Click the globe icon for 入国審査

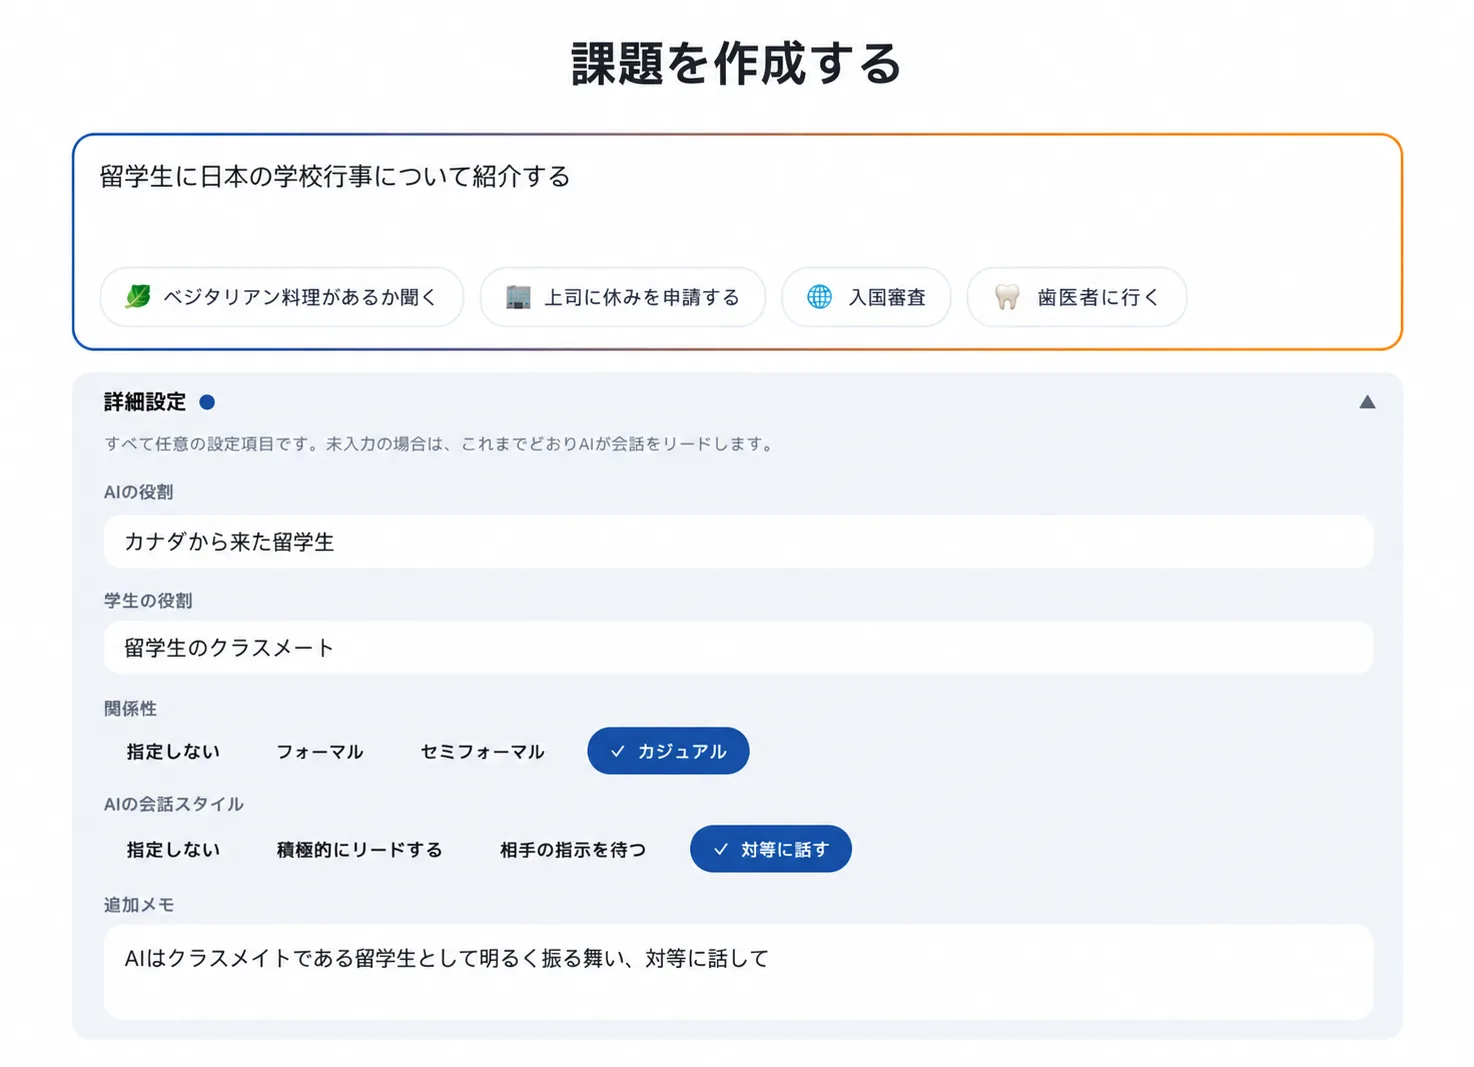point(819,297)
